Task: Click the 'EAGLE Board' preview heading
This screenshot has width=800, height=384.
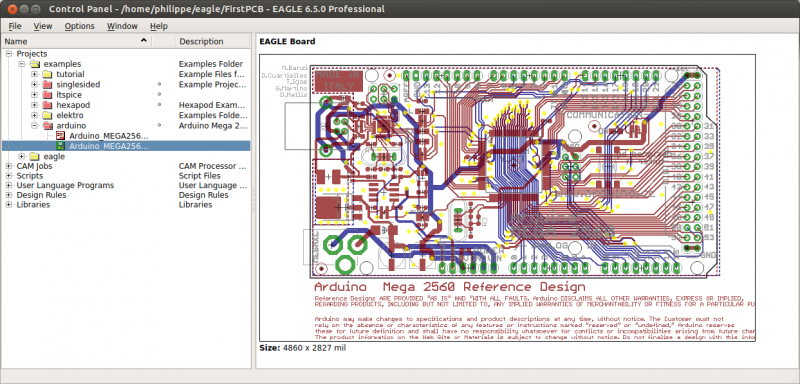Action: (287, 41)
